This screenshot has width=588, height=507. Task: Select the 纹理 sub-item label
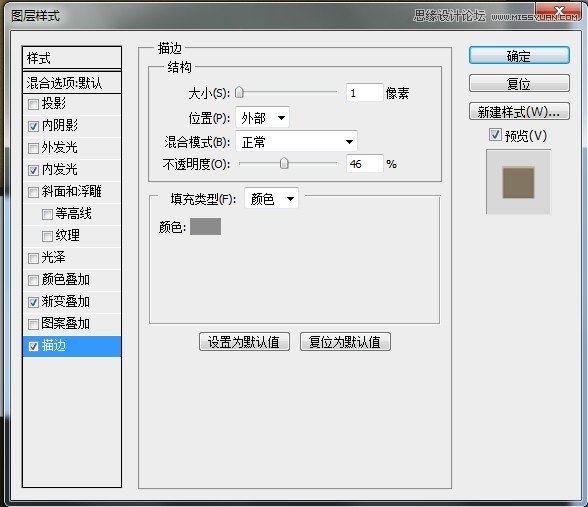click(x=68, y=236)
